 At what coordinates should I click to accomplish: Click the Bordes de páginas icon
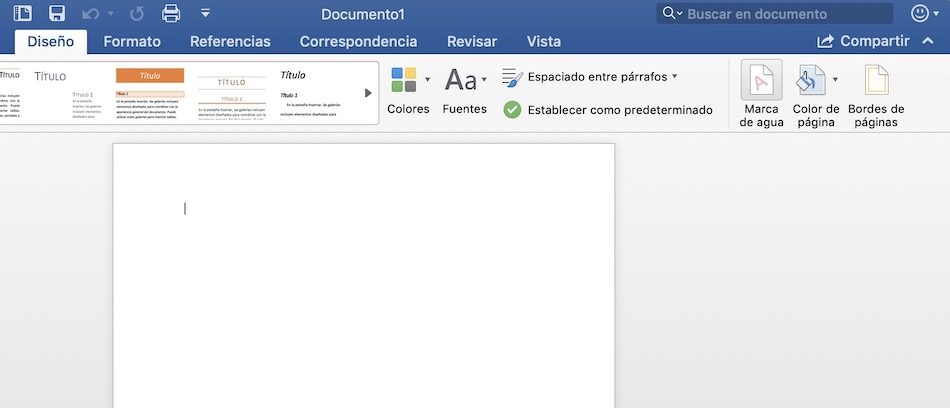876,95
